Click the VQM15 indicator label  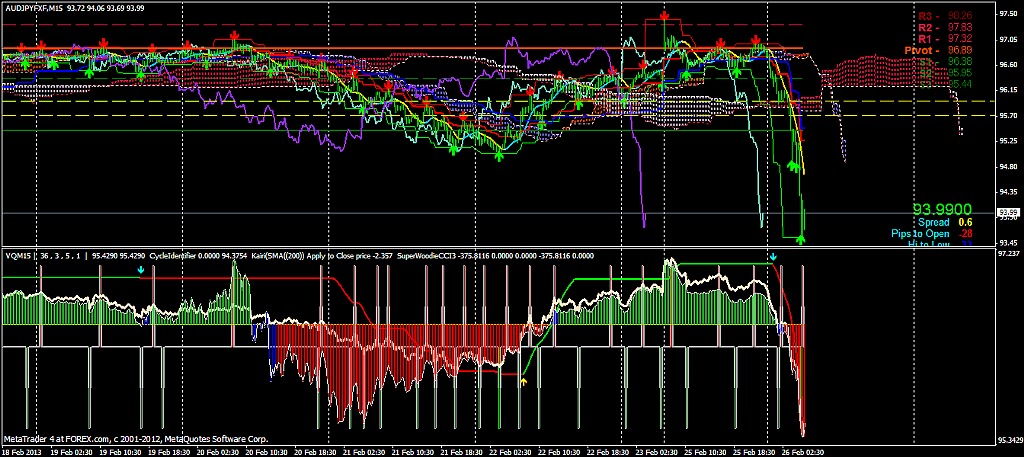tap(20, 255)
